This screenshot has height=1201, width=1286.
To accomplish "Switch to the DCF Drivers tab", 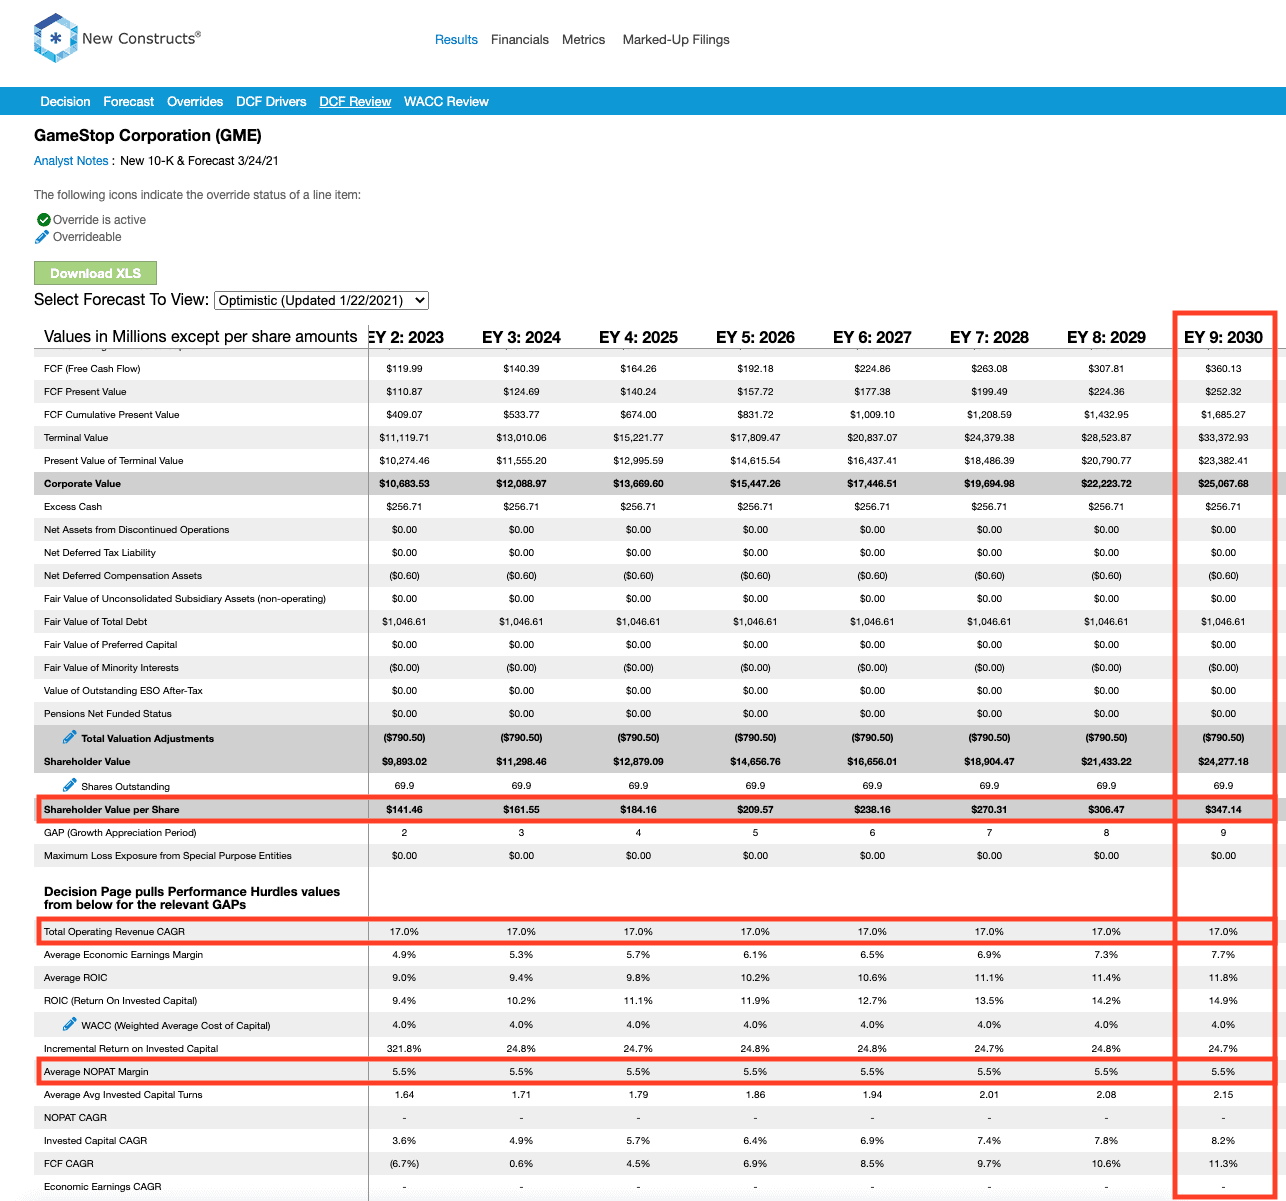I will click(271, 102).
